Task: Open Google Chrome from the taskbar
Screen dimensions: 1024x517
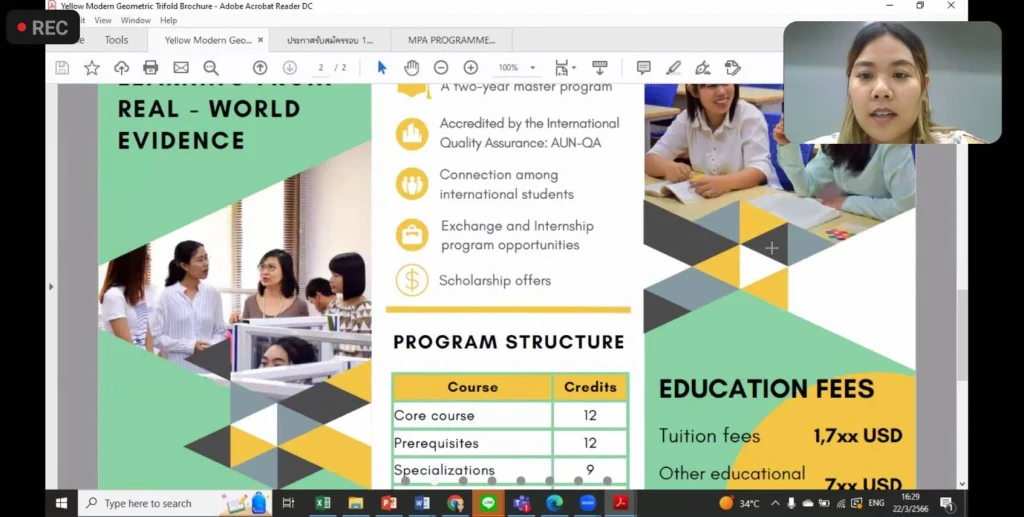Action: (x=455, y=503)
